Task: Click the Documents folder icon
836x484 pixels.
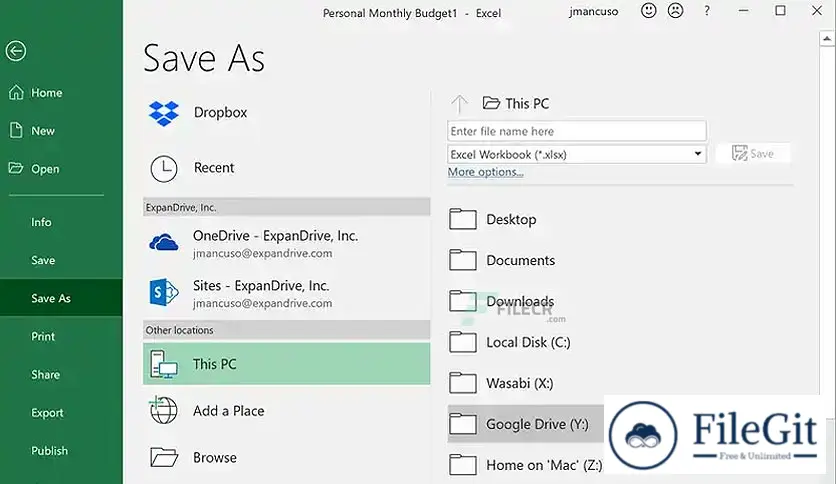Action: pyautogui.click(x=463, y=260)
